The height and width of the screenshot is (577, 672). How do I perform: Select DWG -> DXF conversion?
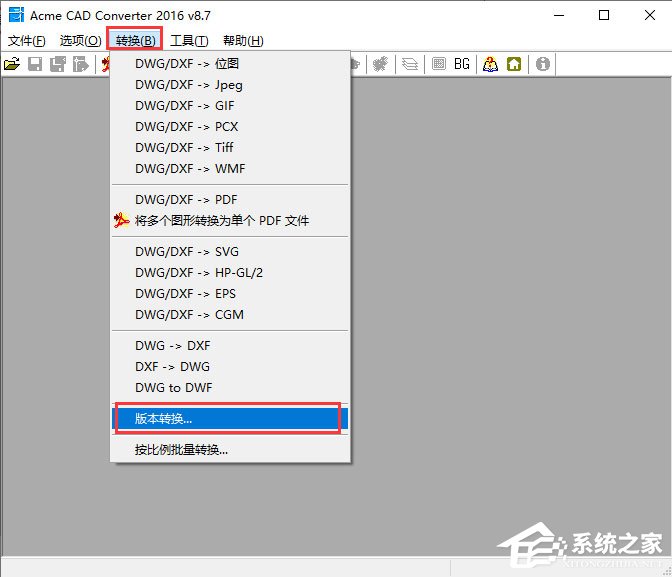tap(230, 346)
